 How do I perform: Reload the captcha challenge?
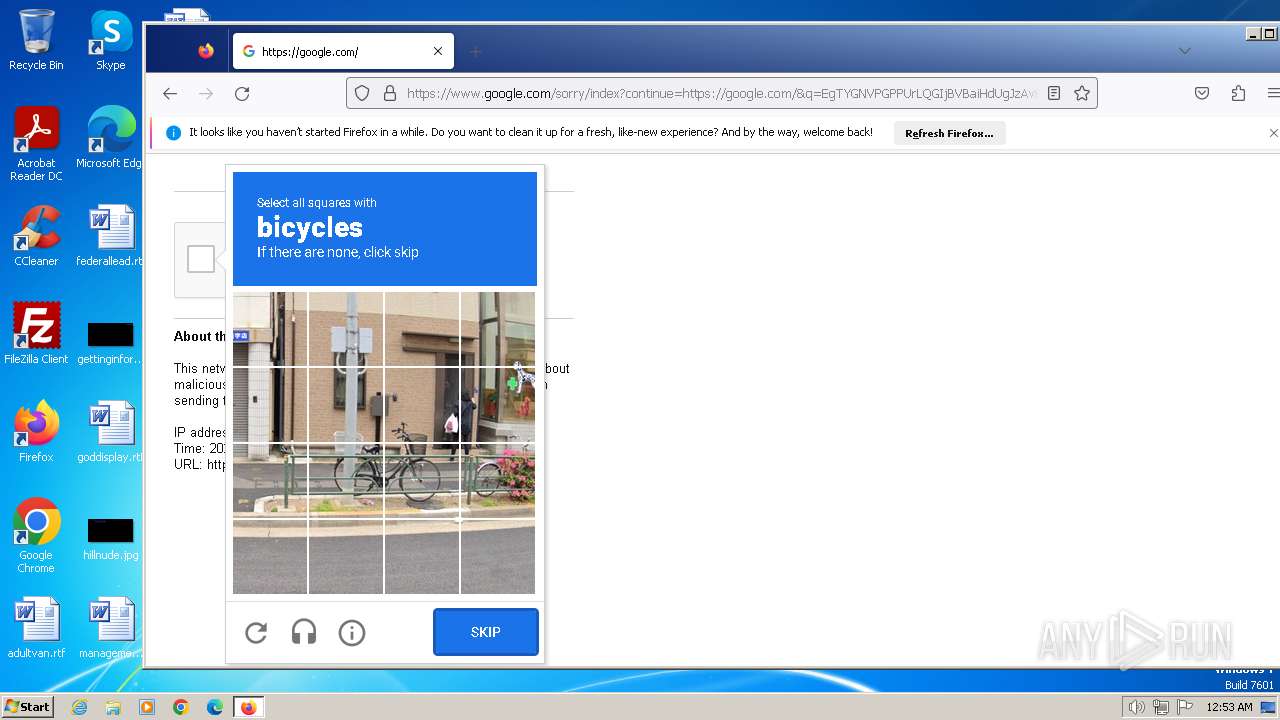tap(256, 632)
